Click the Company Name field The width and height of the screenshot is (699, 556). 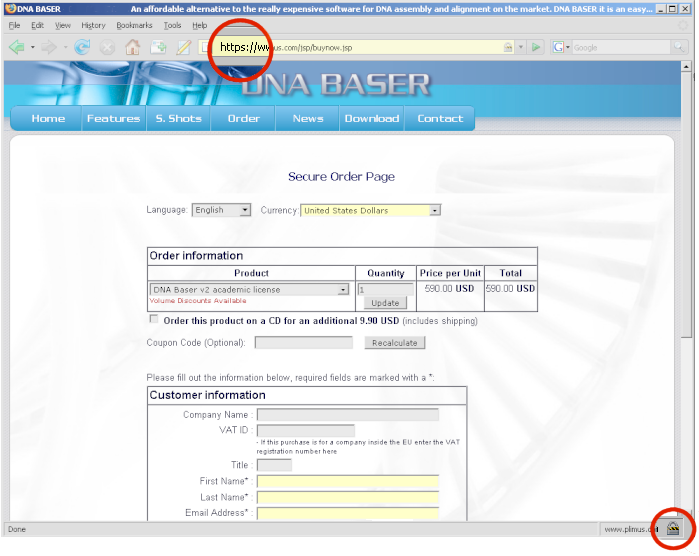pyautogui.click(x=348, y=415)
